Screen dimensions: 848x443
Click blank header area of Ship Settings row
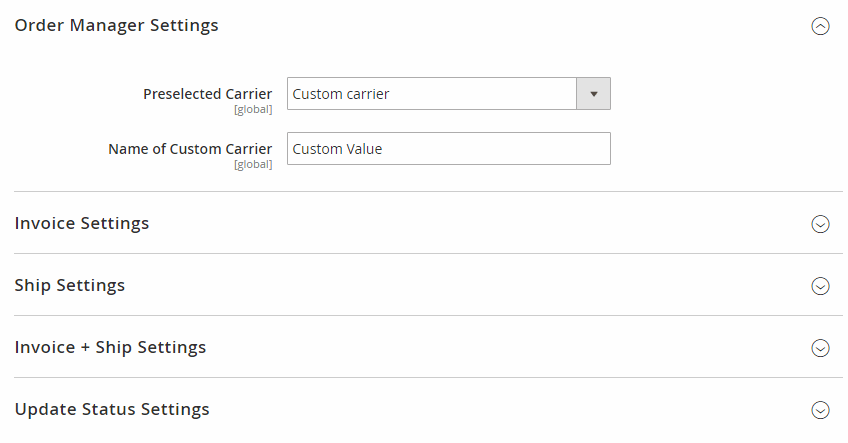tap(450, 285)
